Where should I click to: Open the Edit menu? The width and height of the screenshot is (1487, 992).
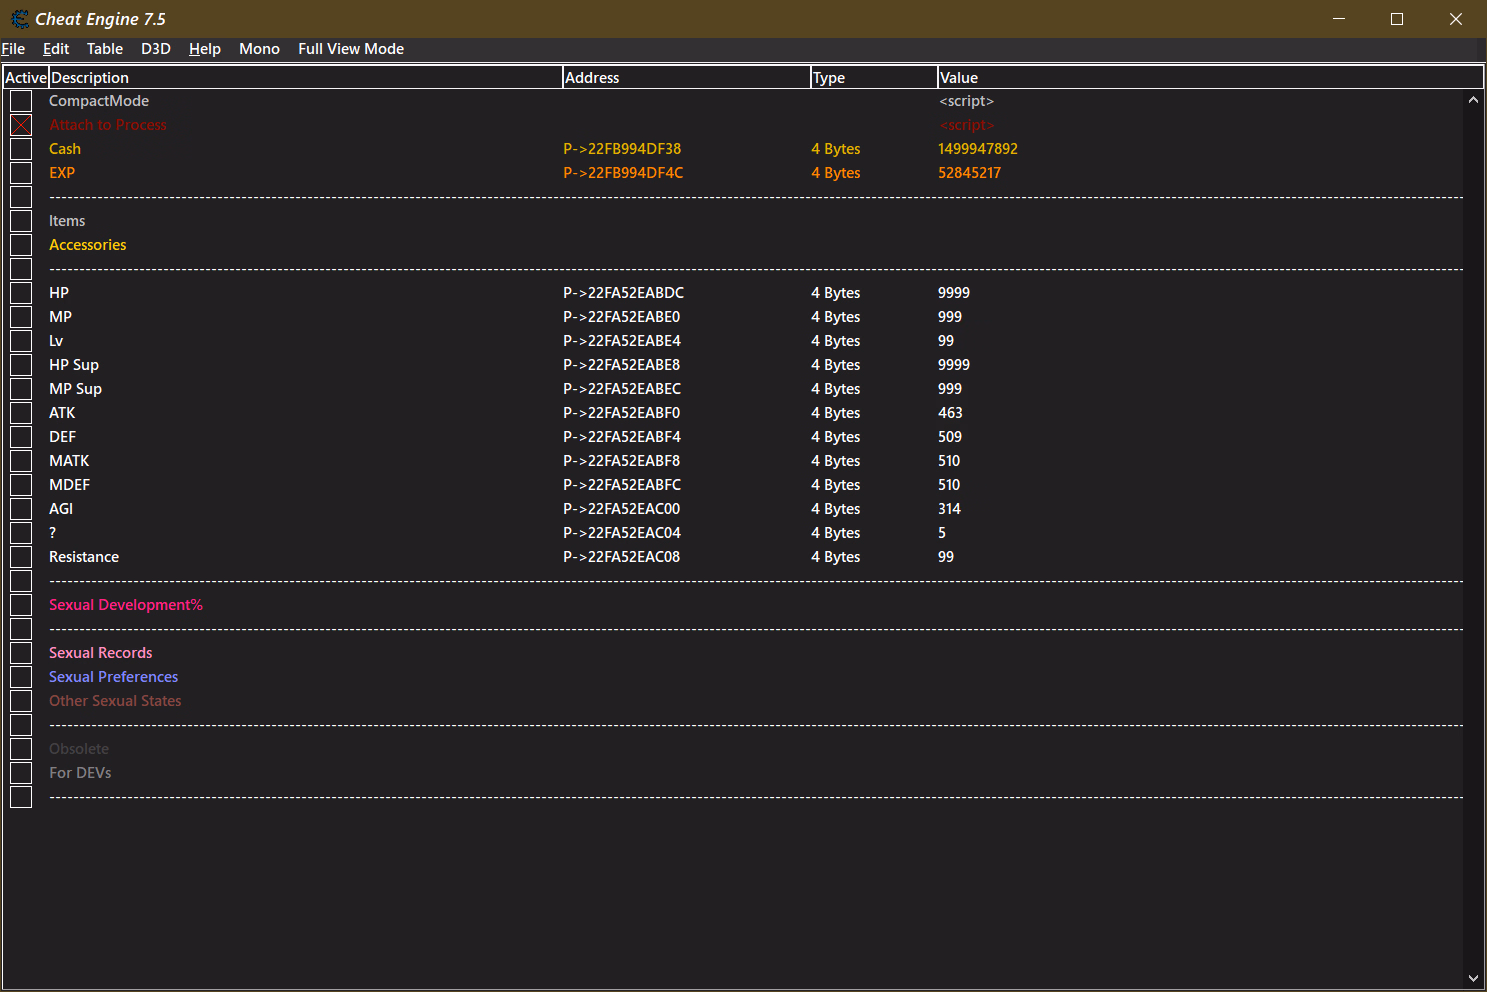pos(56,49)
